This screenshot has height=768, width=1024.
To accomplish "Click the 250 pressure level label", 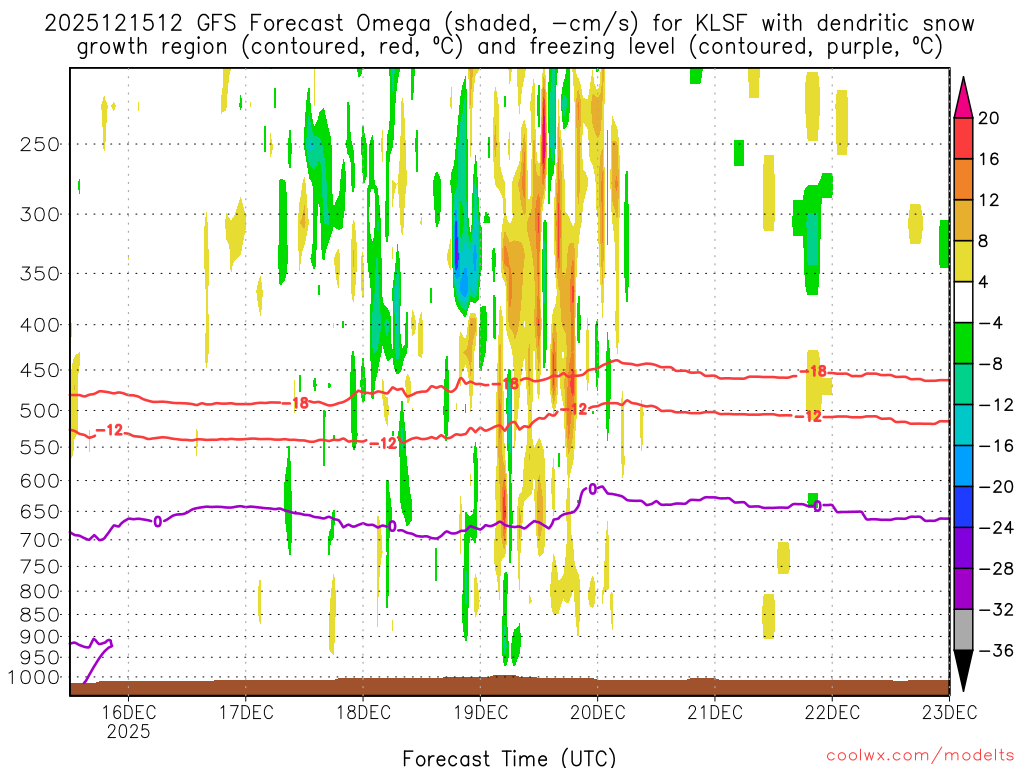I will coord(40,144).
